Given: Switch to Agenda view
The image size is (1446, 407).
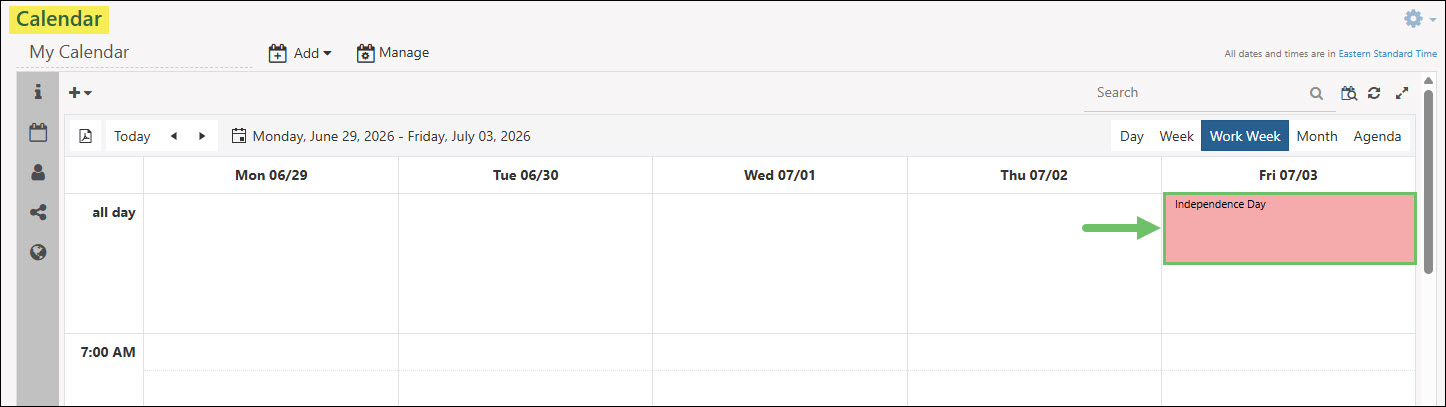Looking at the screenshot, I should click(x=1377, y=136).
